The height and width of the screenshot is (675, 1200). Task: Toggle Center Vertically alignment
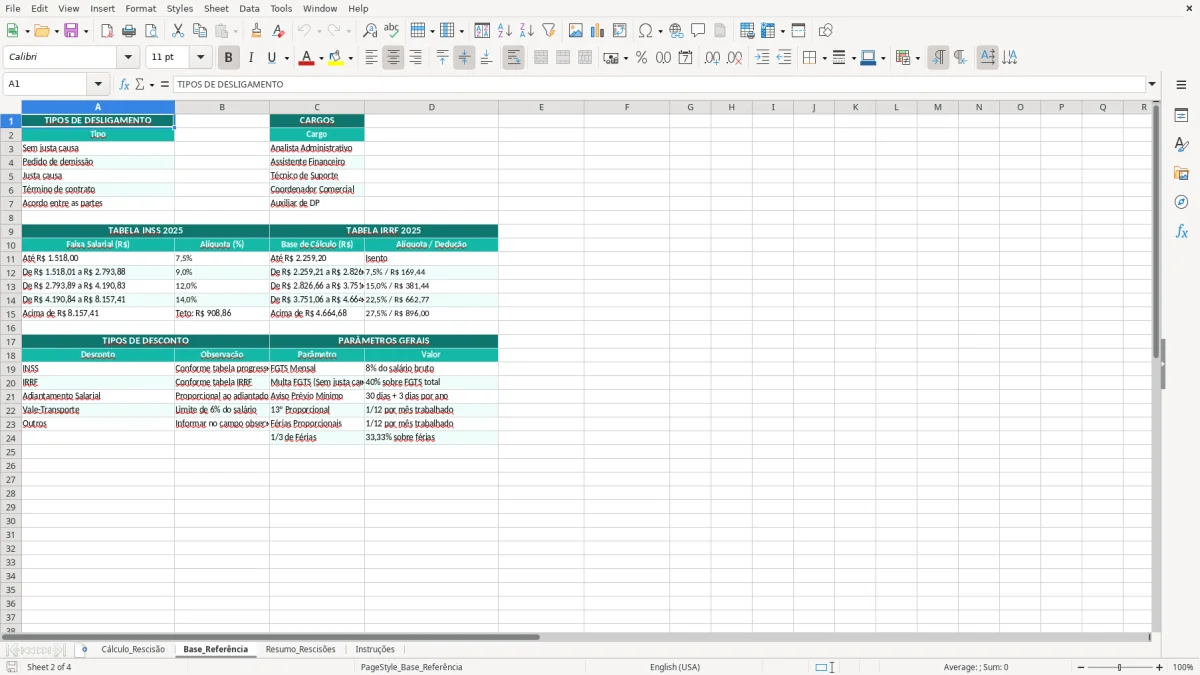464,58
